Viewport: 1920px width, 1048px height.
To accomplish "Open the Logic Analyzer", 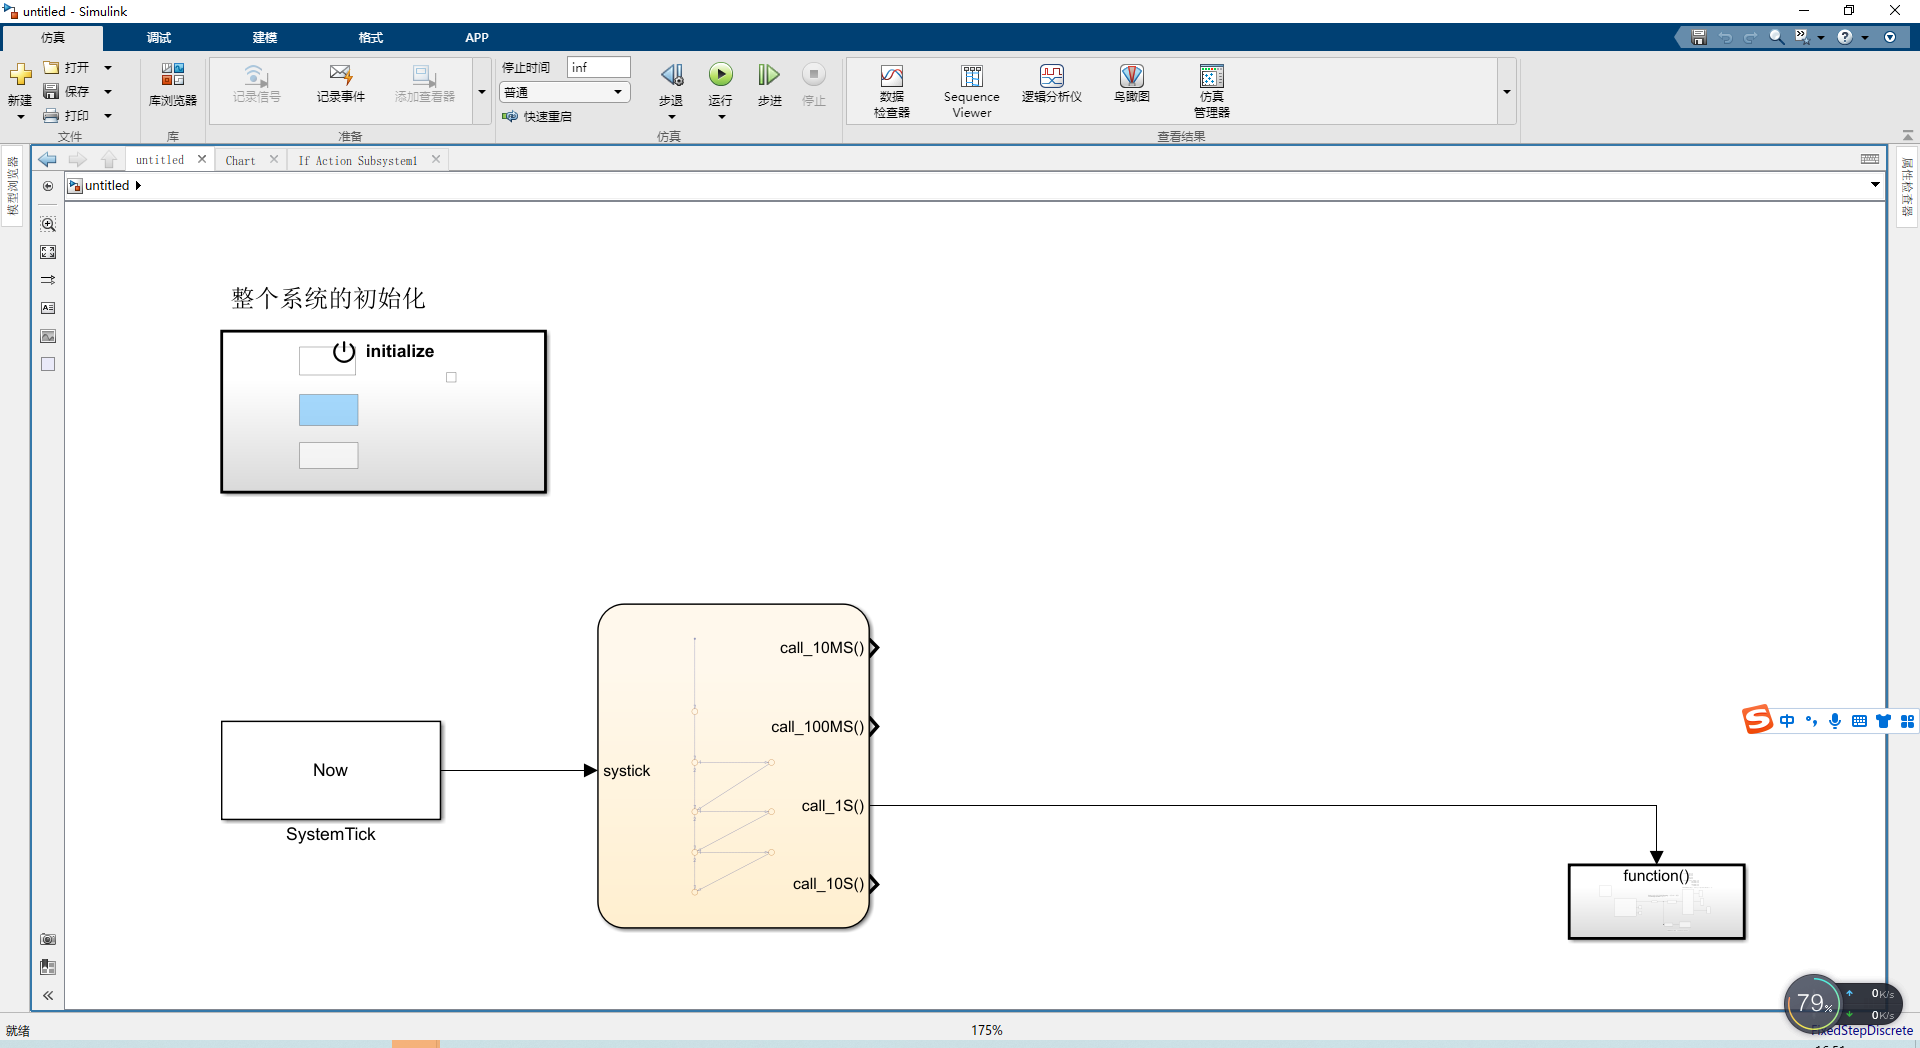I will 1052,84.
